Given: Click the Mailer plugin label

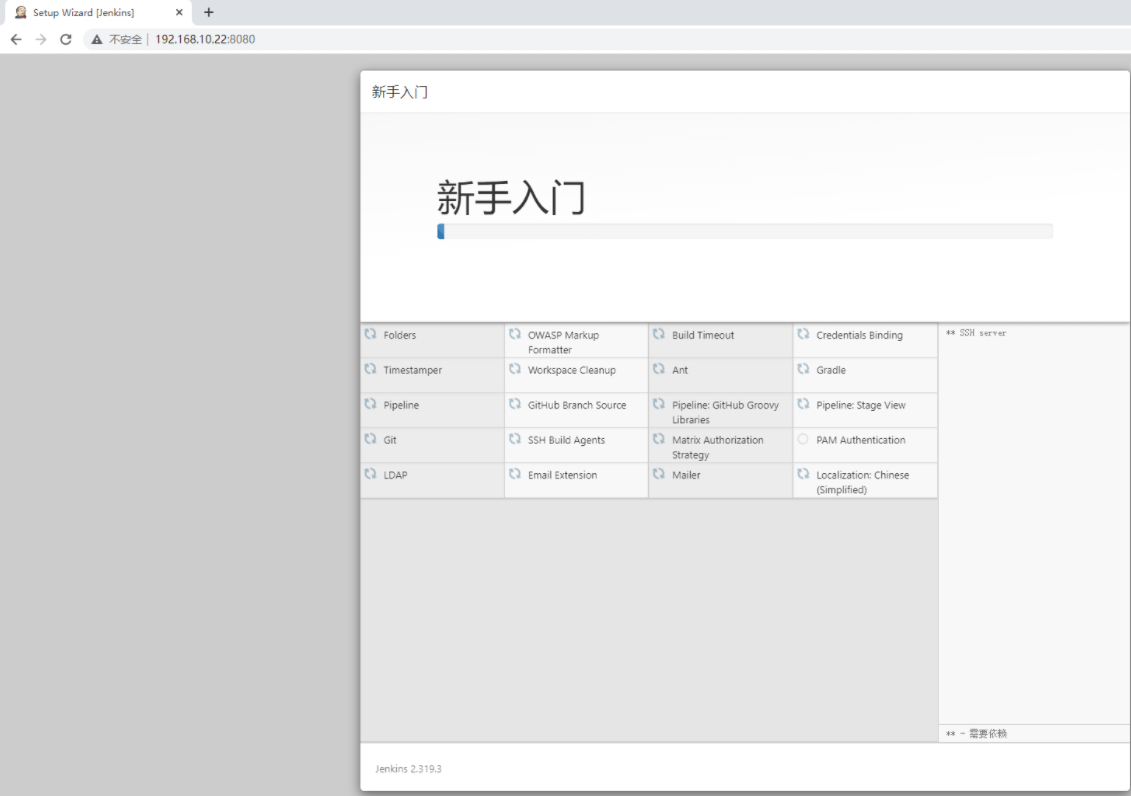Looking at the screenshot, I should click(686, 475).
